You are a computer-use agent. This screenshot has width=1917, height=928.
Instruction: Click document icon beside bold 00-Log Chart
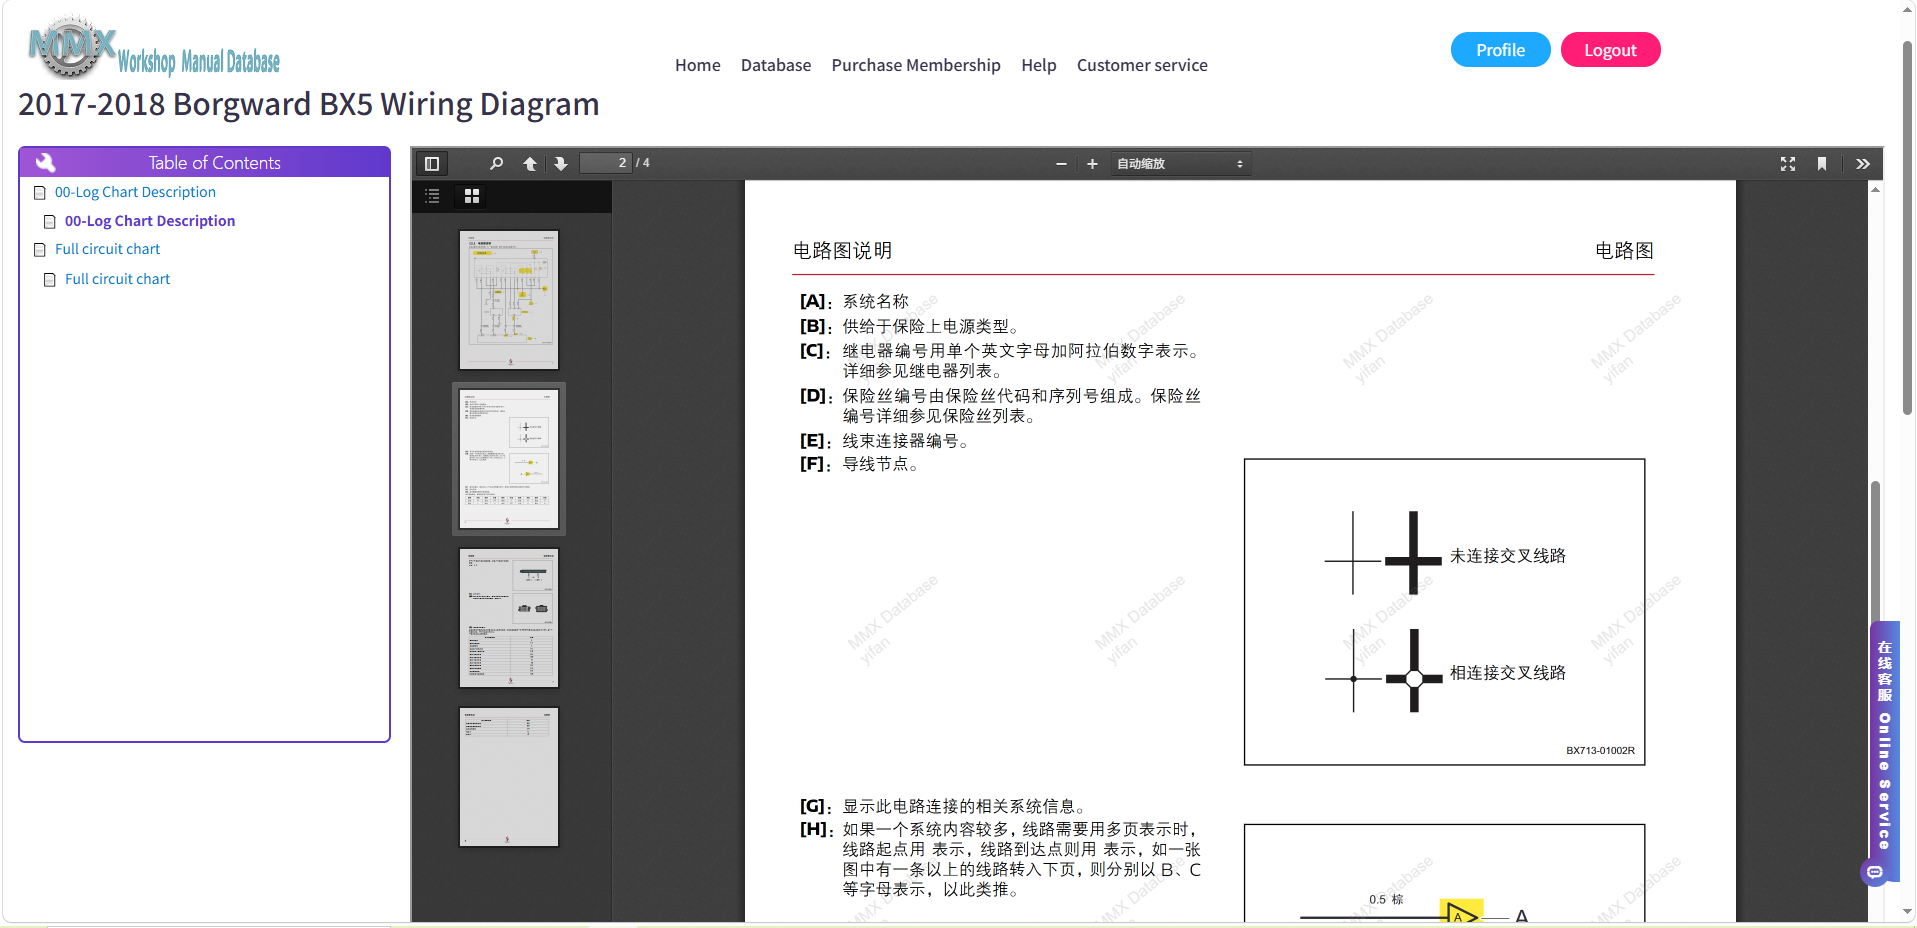pyautogui.click(x=50, y=221)
